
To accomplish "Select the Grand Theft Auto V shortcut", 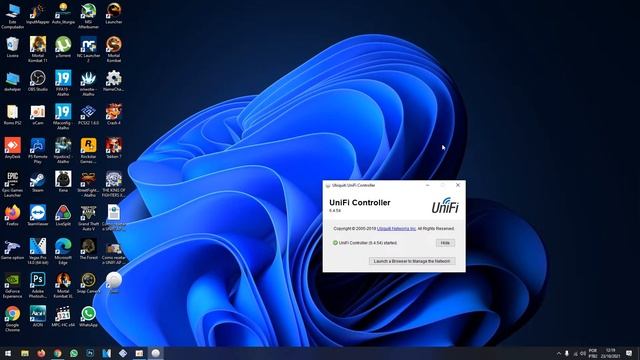I will pos(88,218).
